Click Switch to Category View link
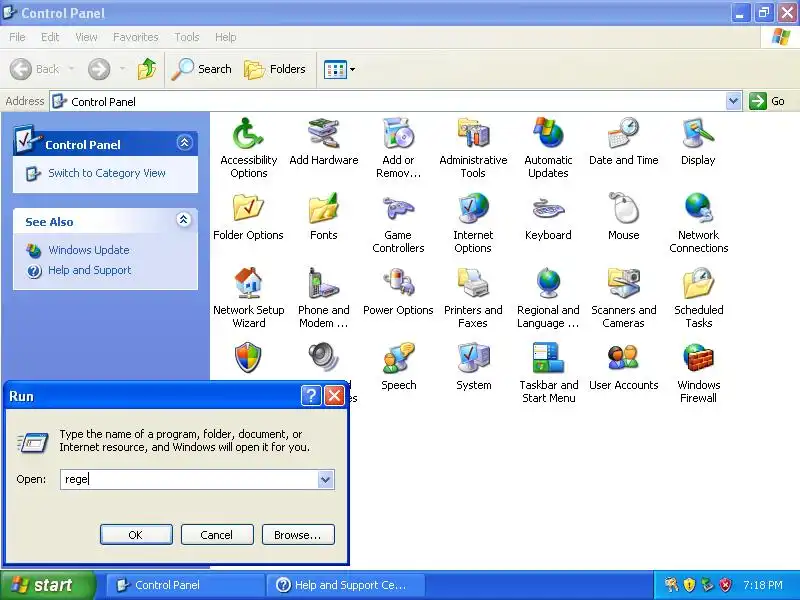The width and height of the screenshot is (800, 600). pyautogui.click(x=107, y=173)
